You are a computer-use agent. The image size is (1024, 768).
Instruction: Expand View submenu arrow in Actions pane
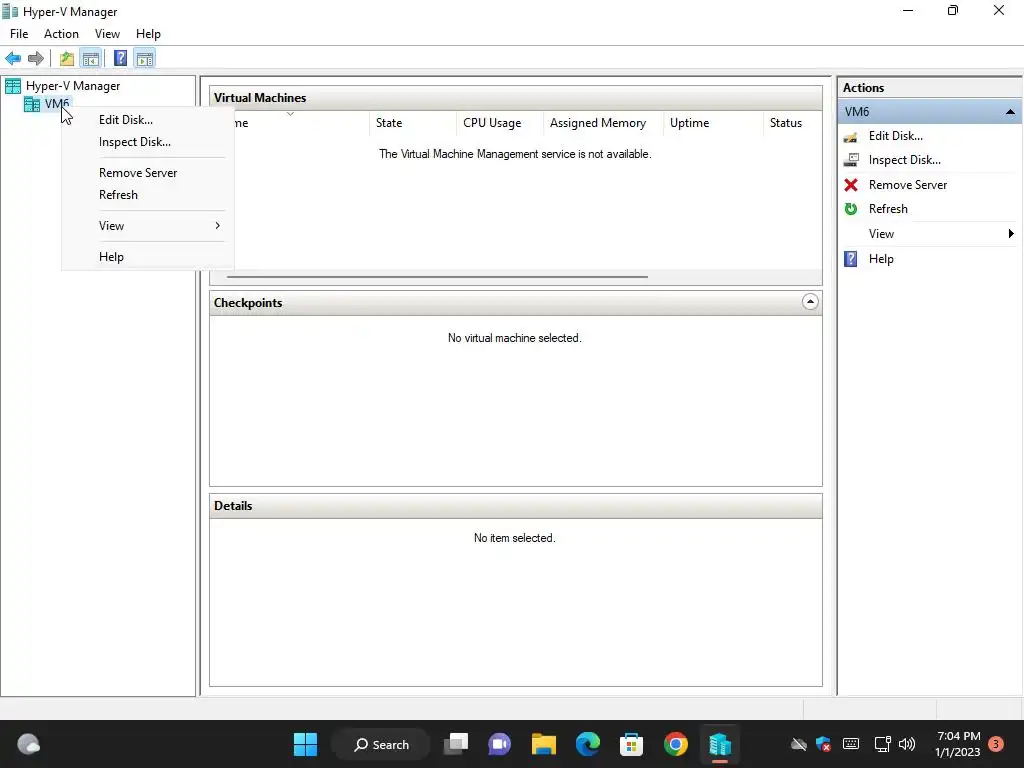coord(1011,234)
